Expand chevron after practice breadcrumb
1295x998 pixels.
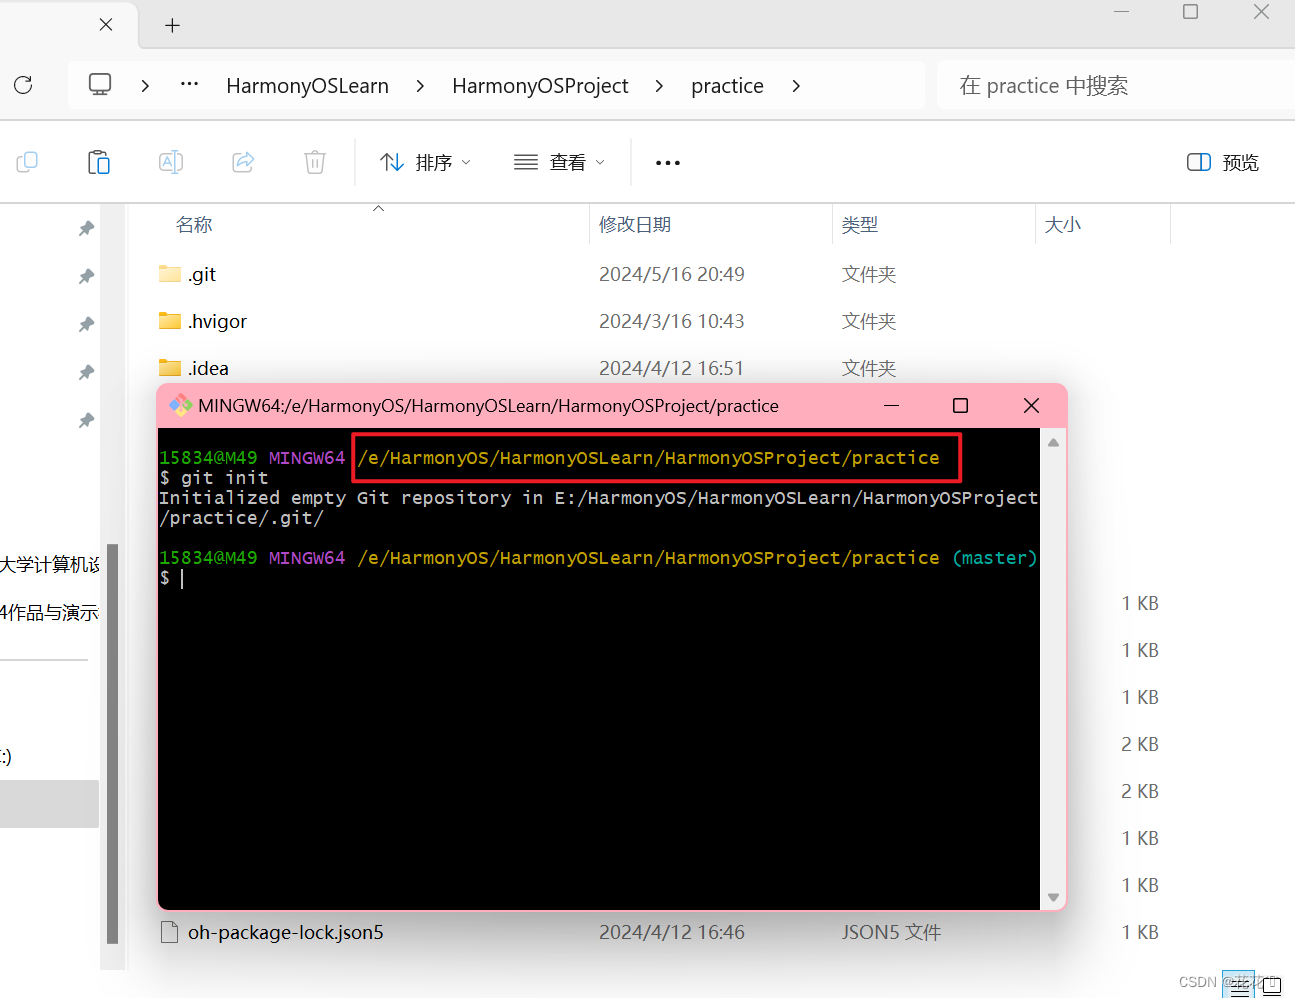pos(796,86)
